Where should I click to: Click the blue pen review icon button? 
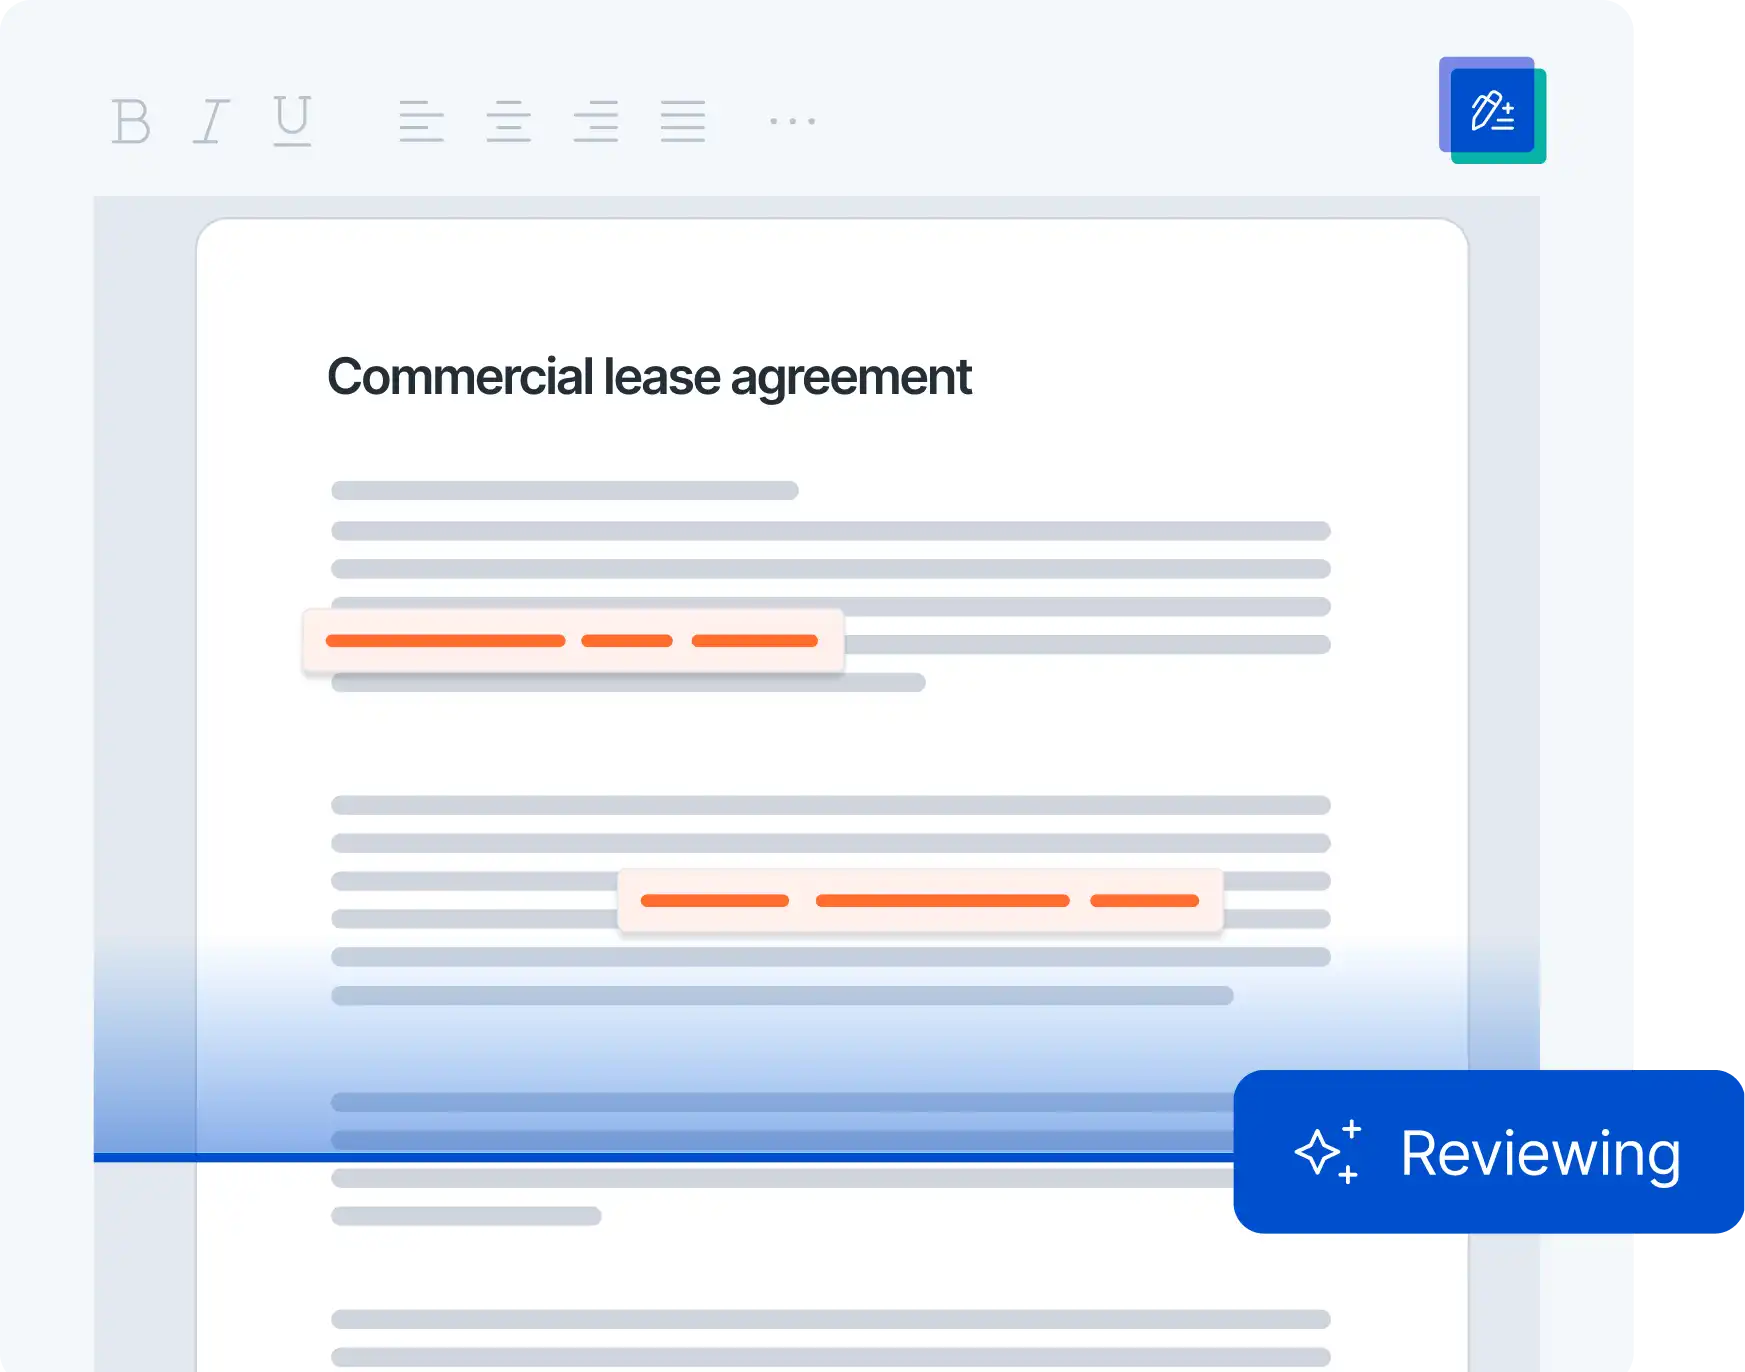click(x=1492, y=110)
